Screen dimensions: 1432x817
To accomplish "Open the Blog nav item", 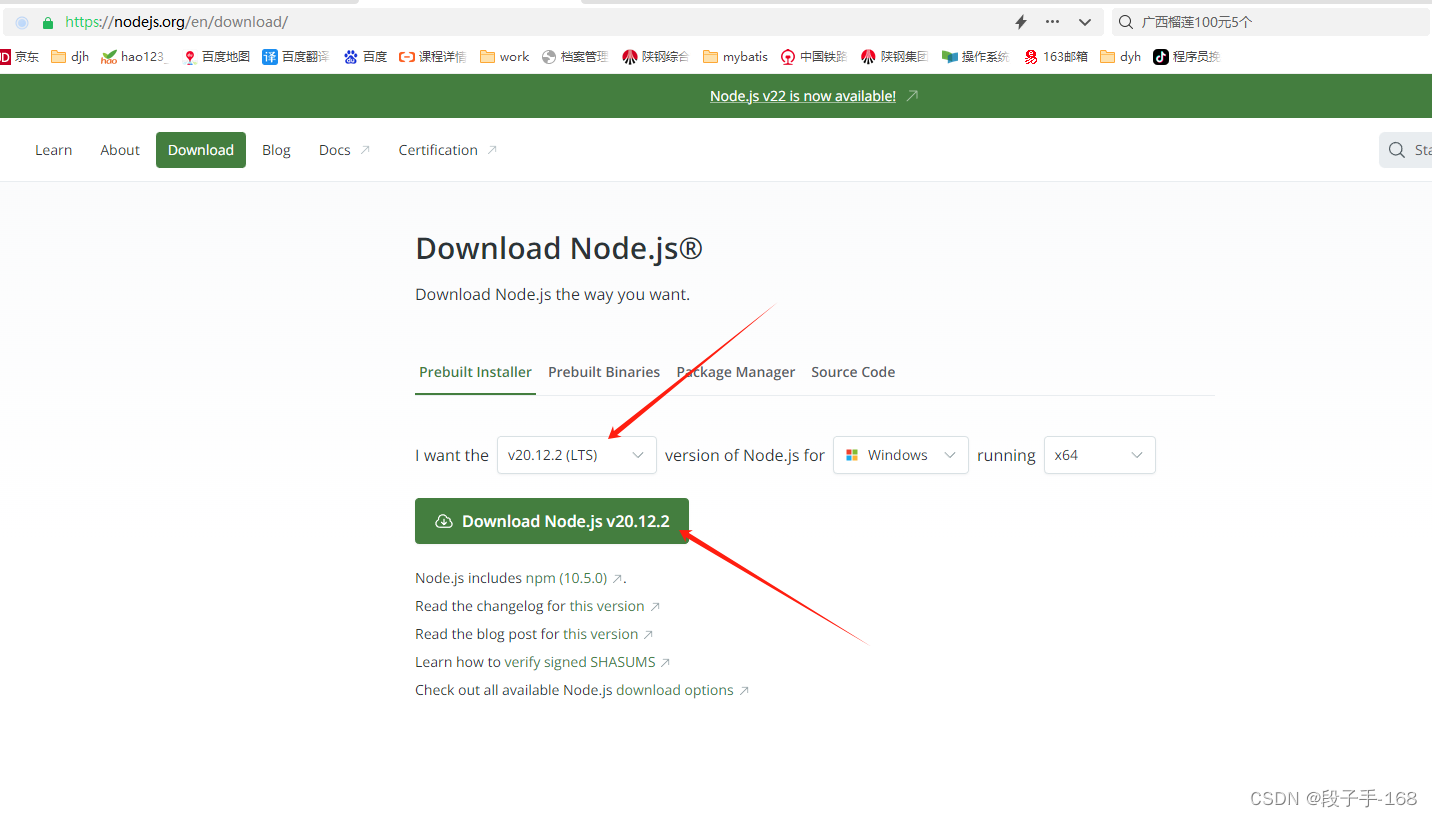I will coord(276,150).
